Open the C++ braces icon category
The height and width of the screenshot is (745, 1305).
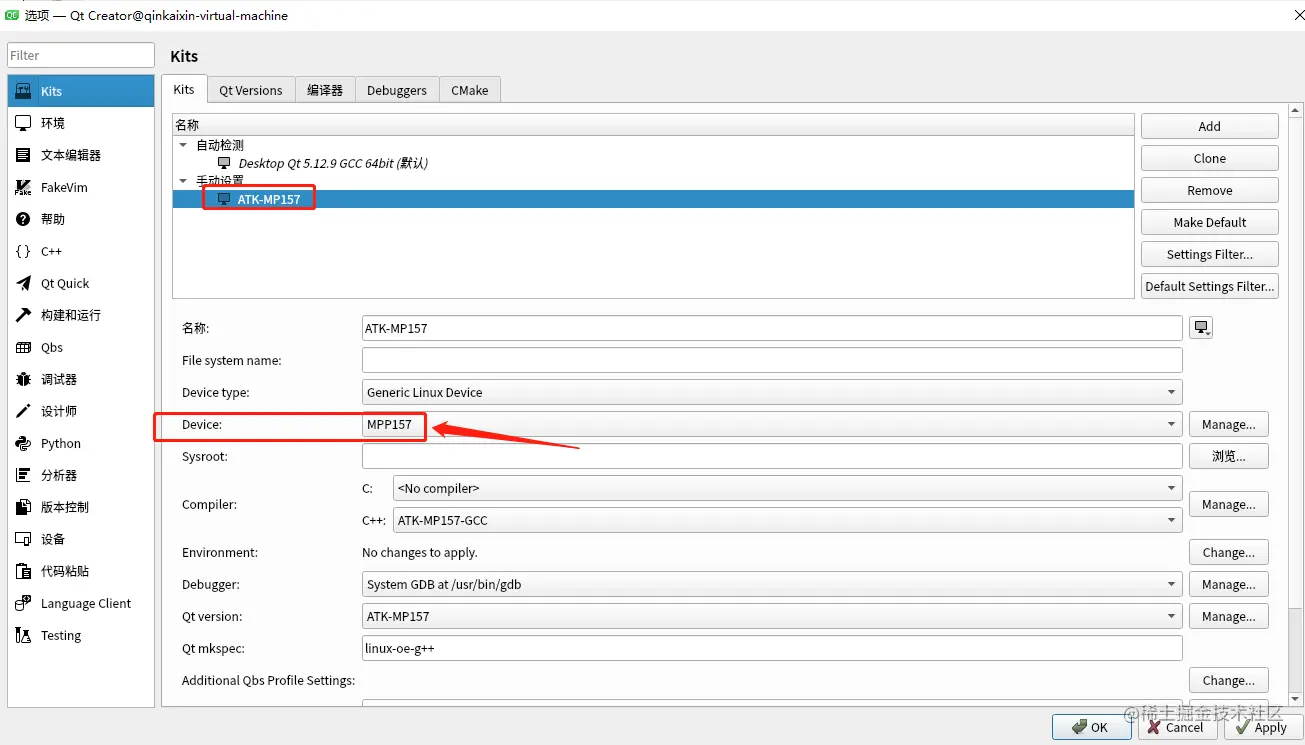pos(23,251)
